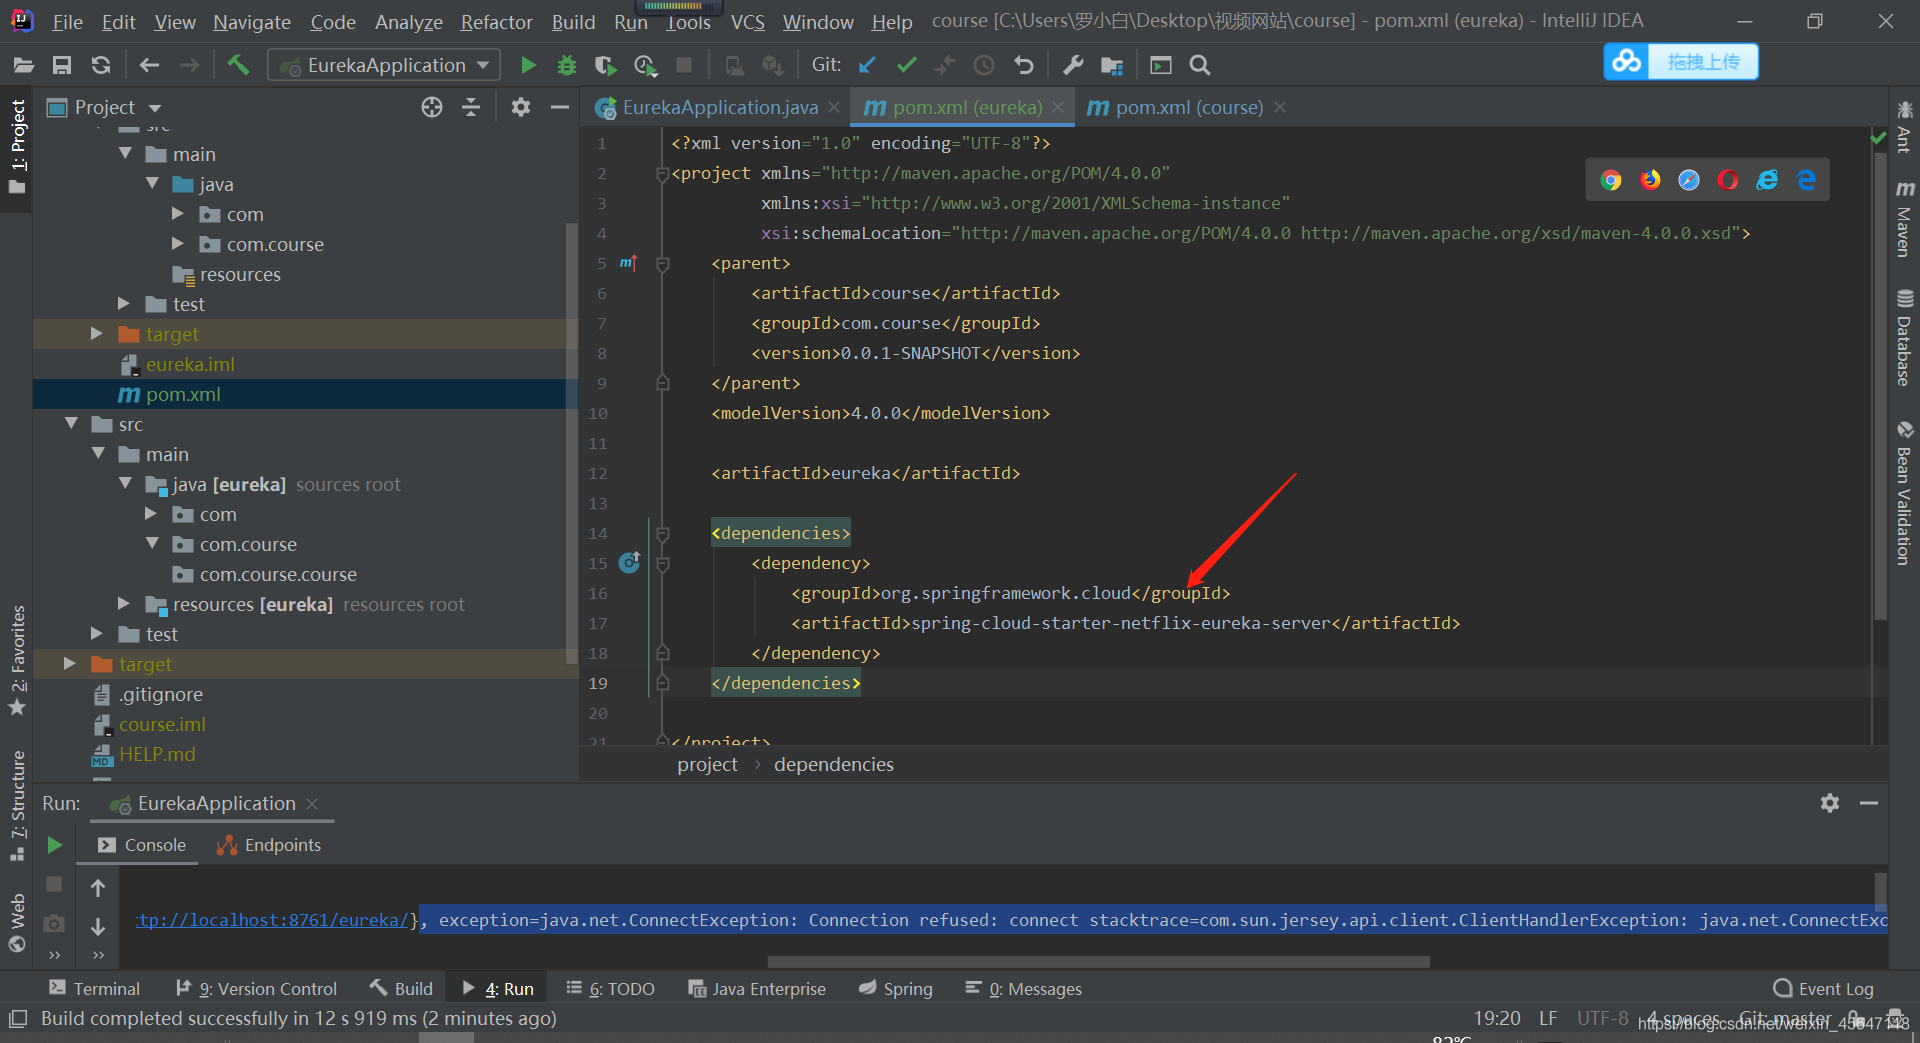Open file icon in main toolbar
The width and height of the screenshot is (1920, 1043).
(23, 65)
